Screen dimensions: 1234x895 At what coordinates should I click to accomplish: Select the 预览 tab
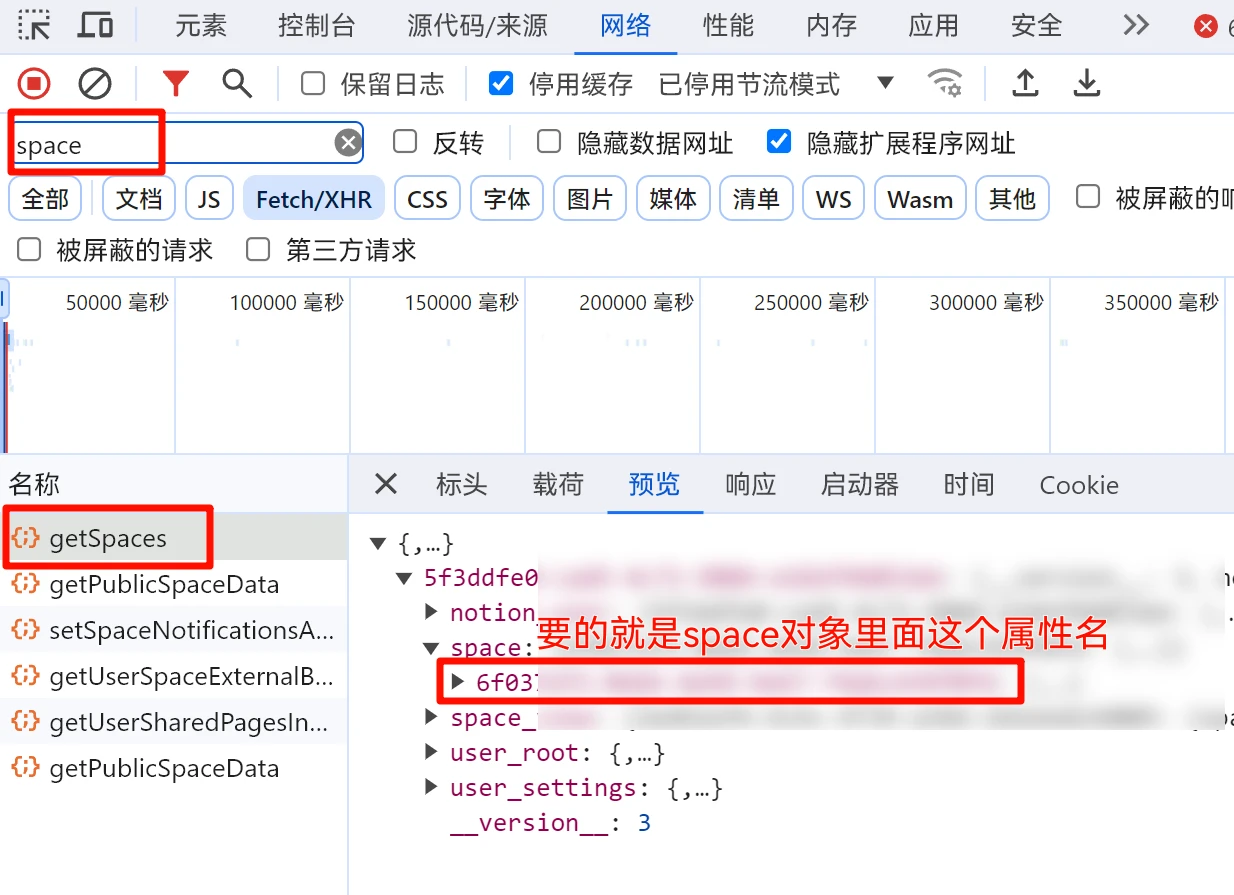point(655,485)
